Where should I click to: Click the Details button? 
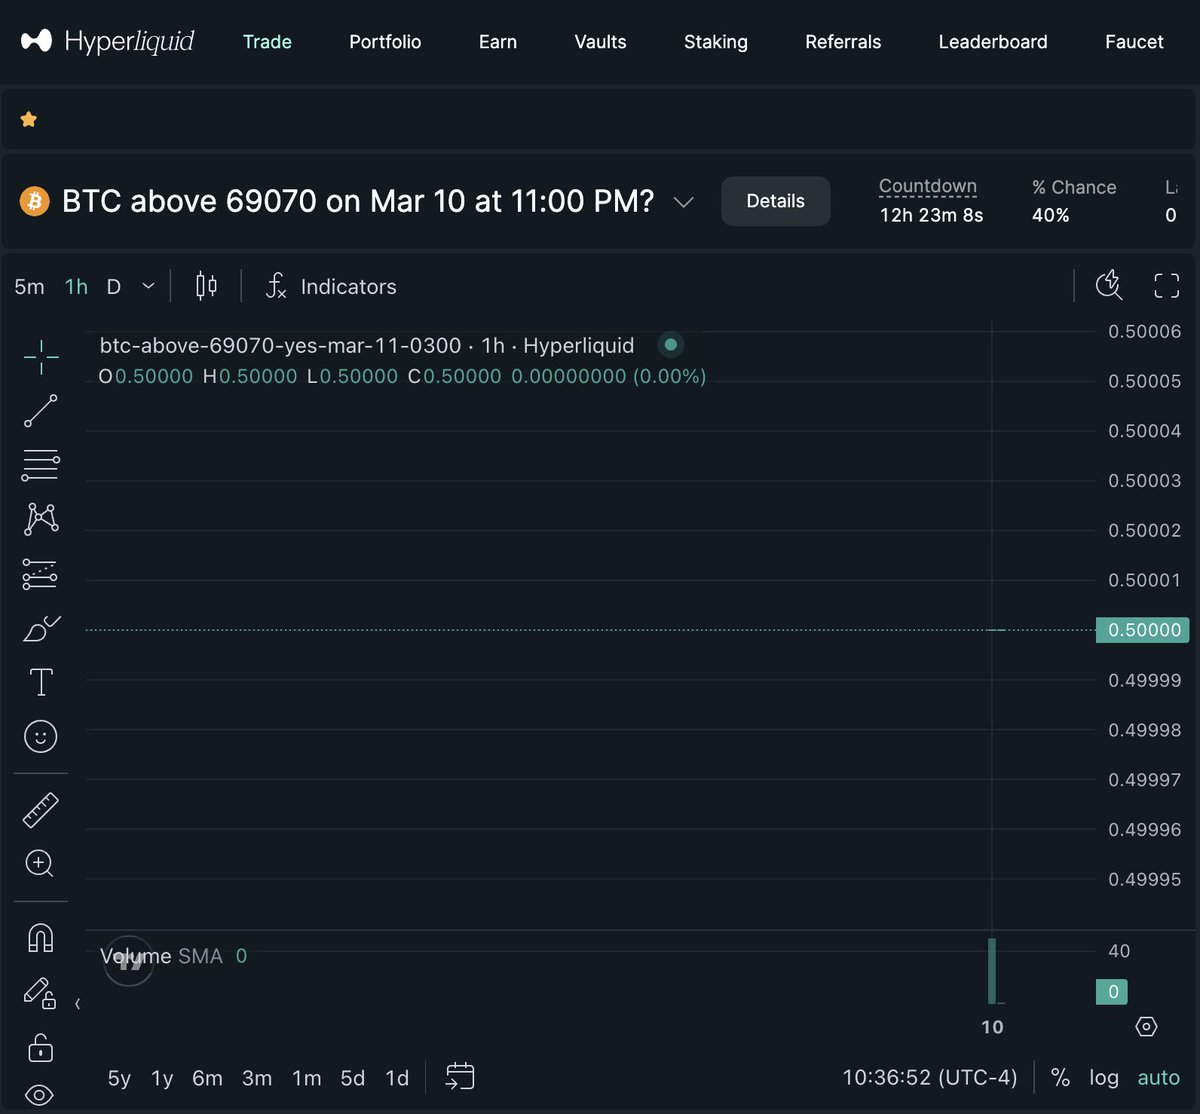click(776, 201)
